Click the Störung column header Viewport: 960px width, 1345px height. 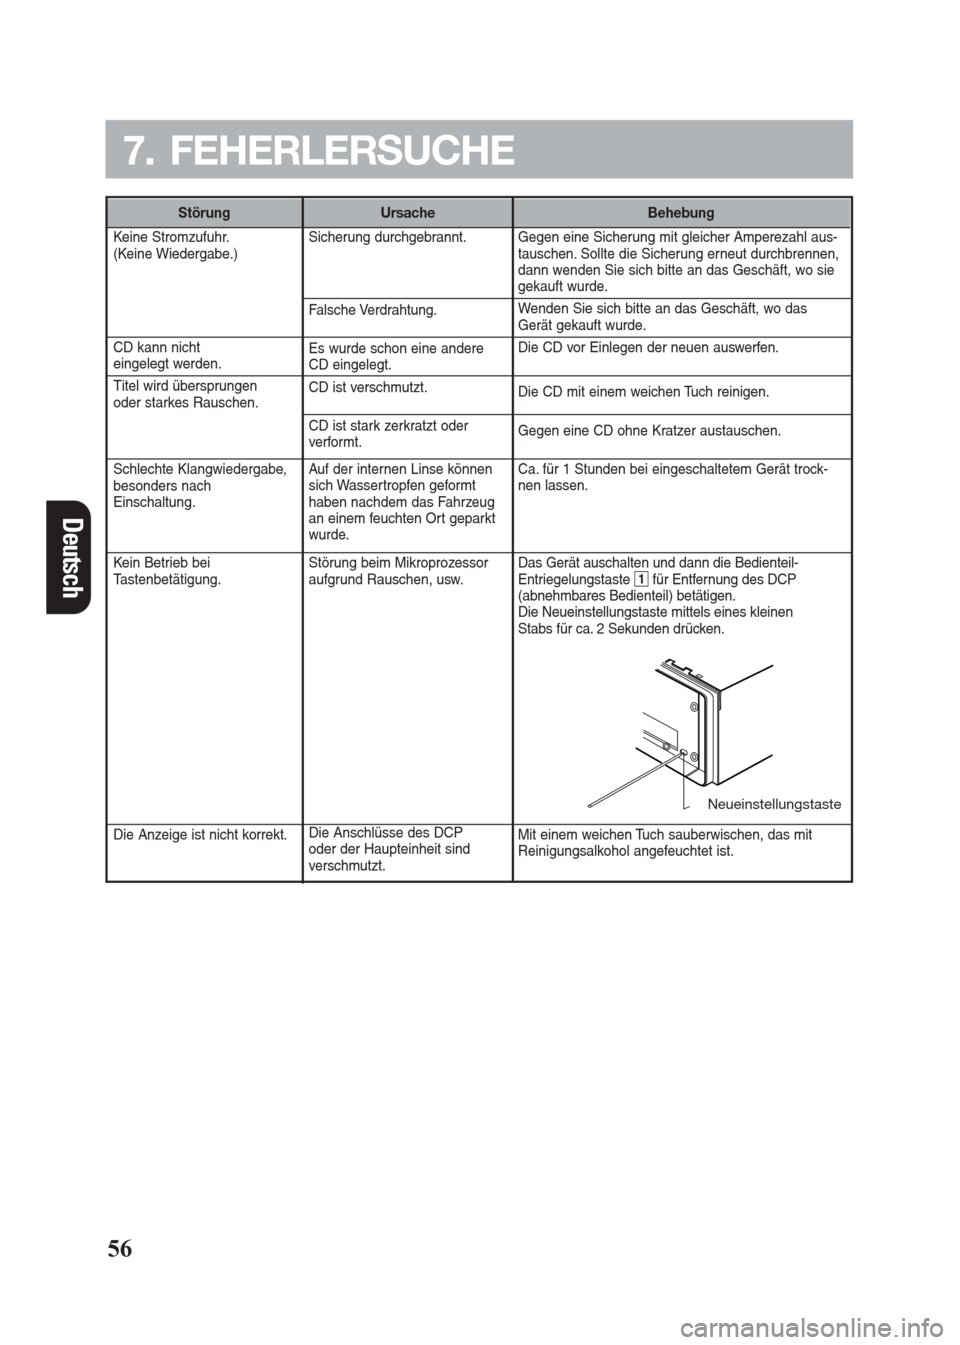point(204,213)
